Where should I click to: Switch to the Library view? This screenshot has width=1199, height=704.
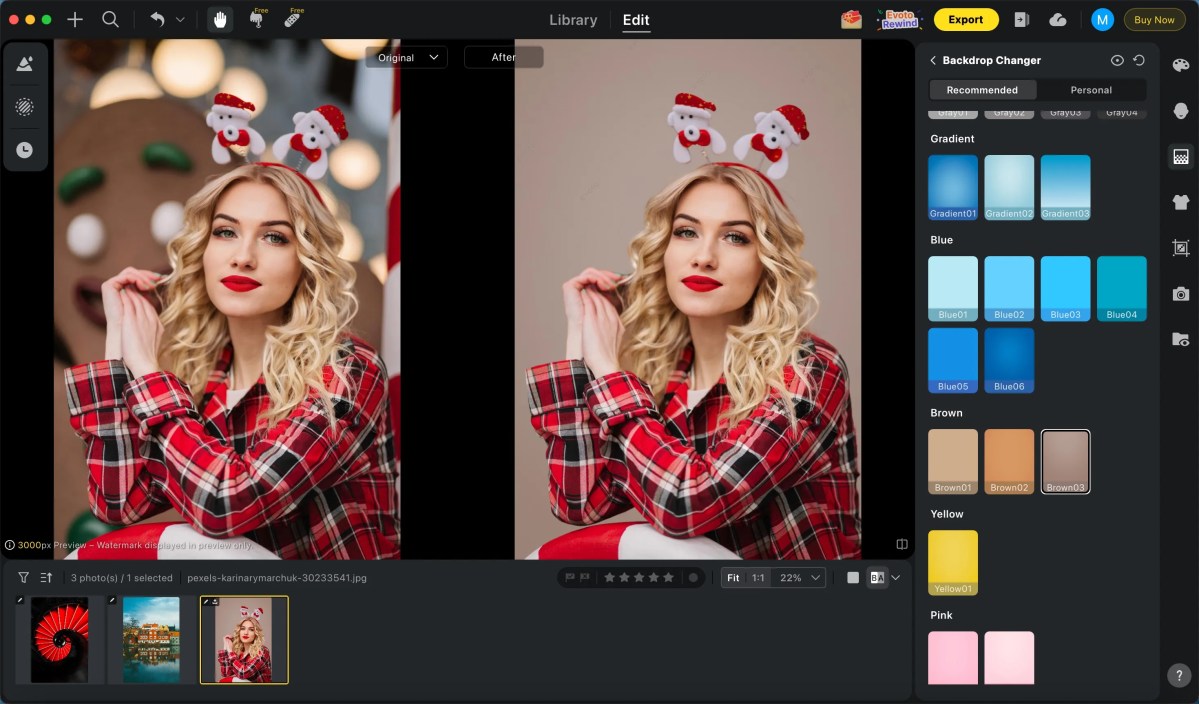[x=572, y=19]
